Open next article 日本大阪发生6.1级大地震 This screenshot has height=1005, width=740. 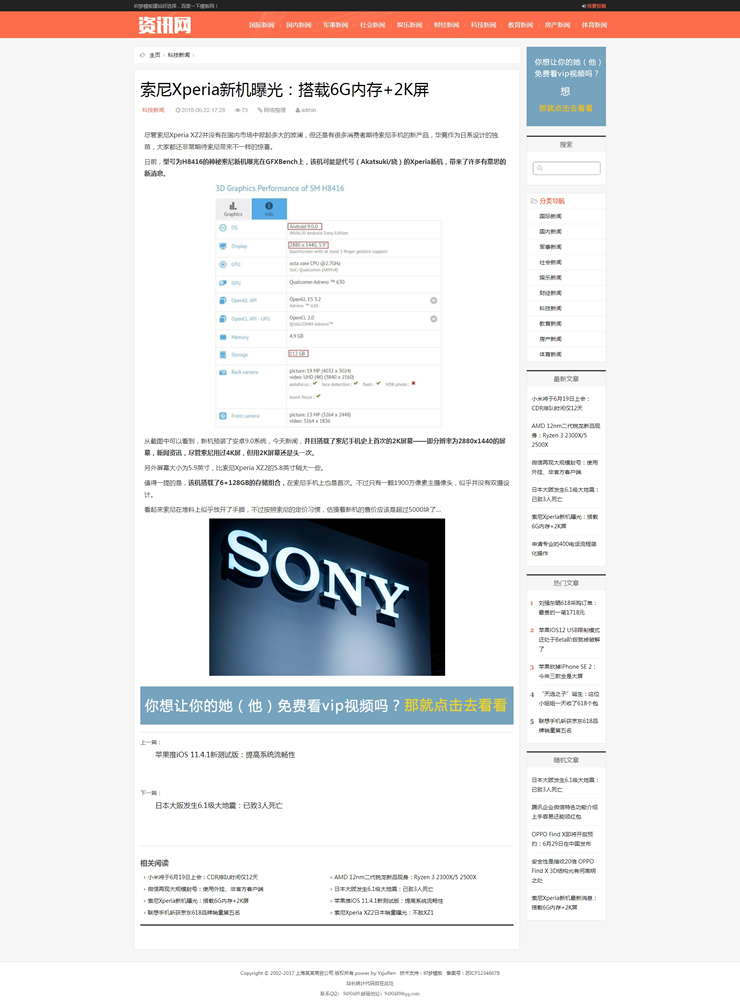[x=219, y=805]
